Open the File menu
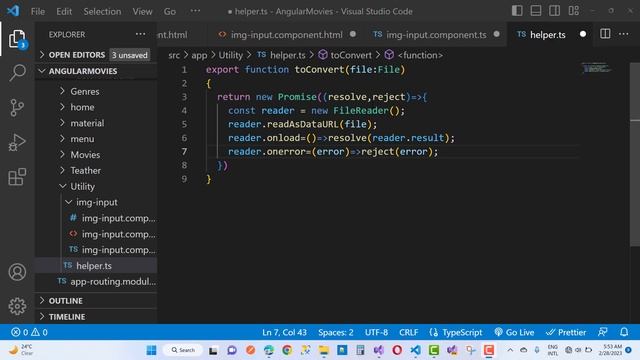The image size is (640, 360). coord(38,11)
